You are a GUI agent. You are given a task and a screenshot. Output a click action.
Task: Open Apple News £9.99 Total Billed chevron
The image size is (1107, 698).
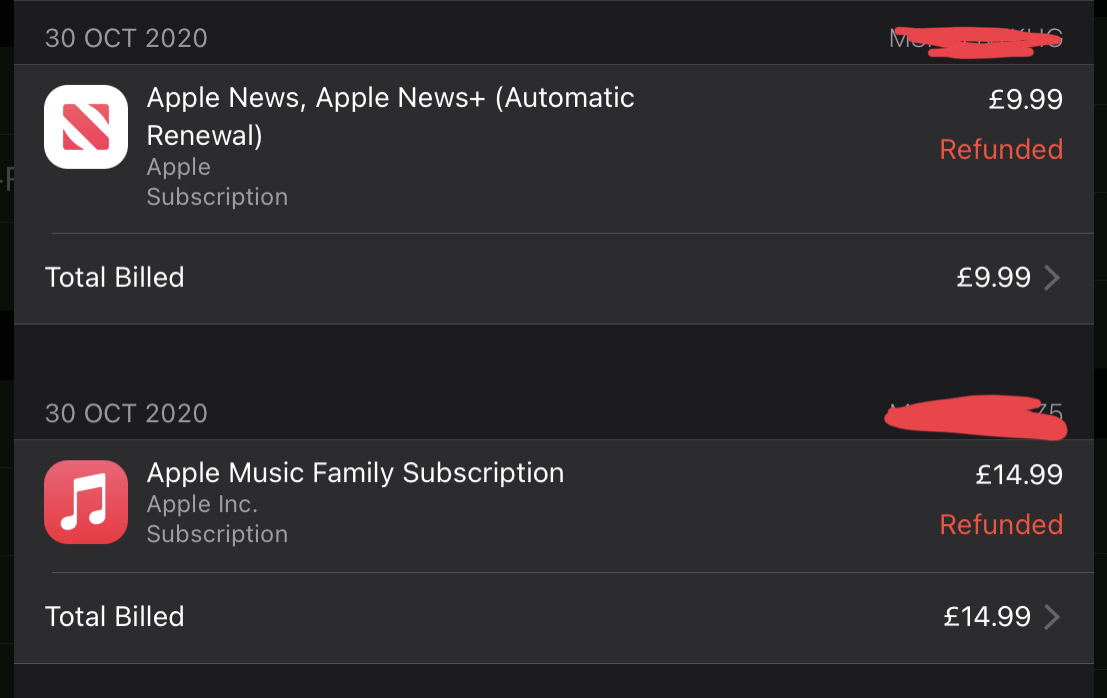(x=1052, y=277)
